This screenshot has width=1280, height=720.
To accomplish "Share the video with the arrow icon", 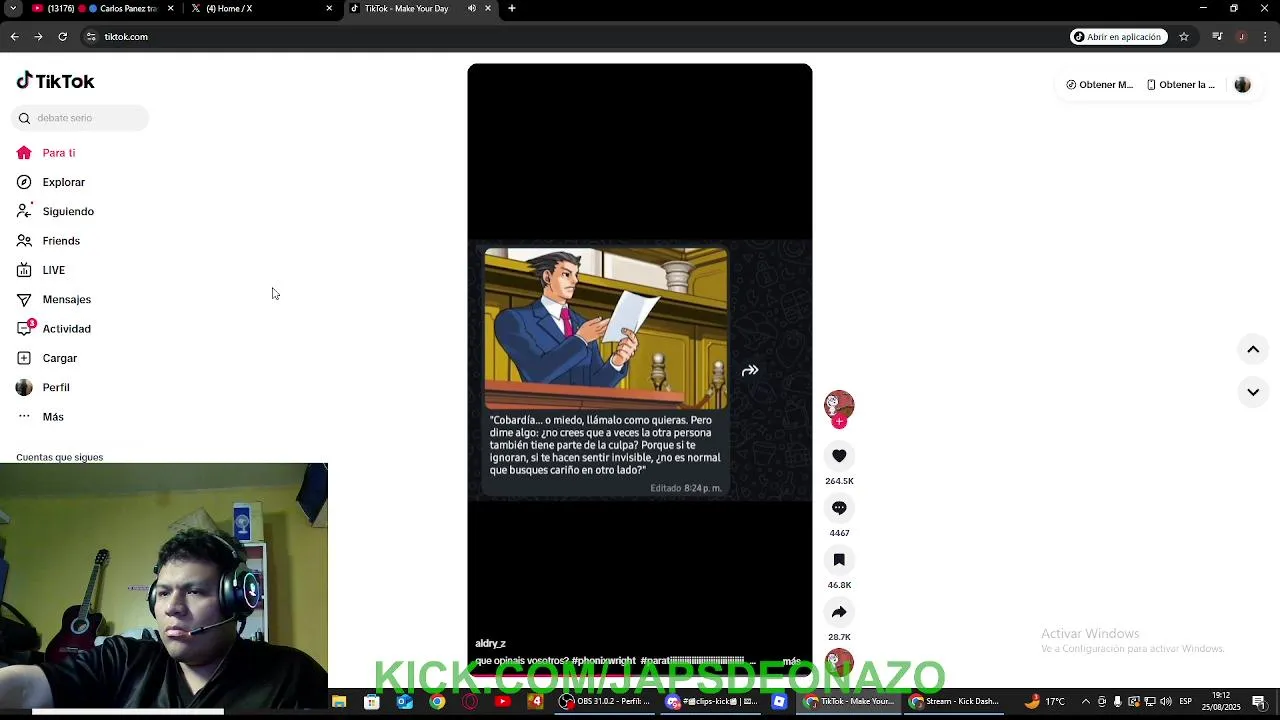I will tap(839, 612).
